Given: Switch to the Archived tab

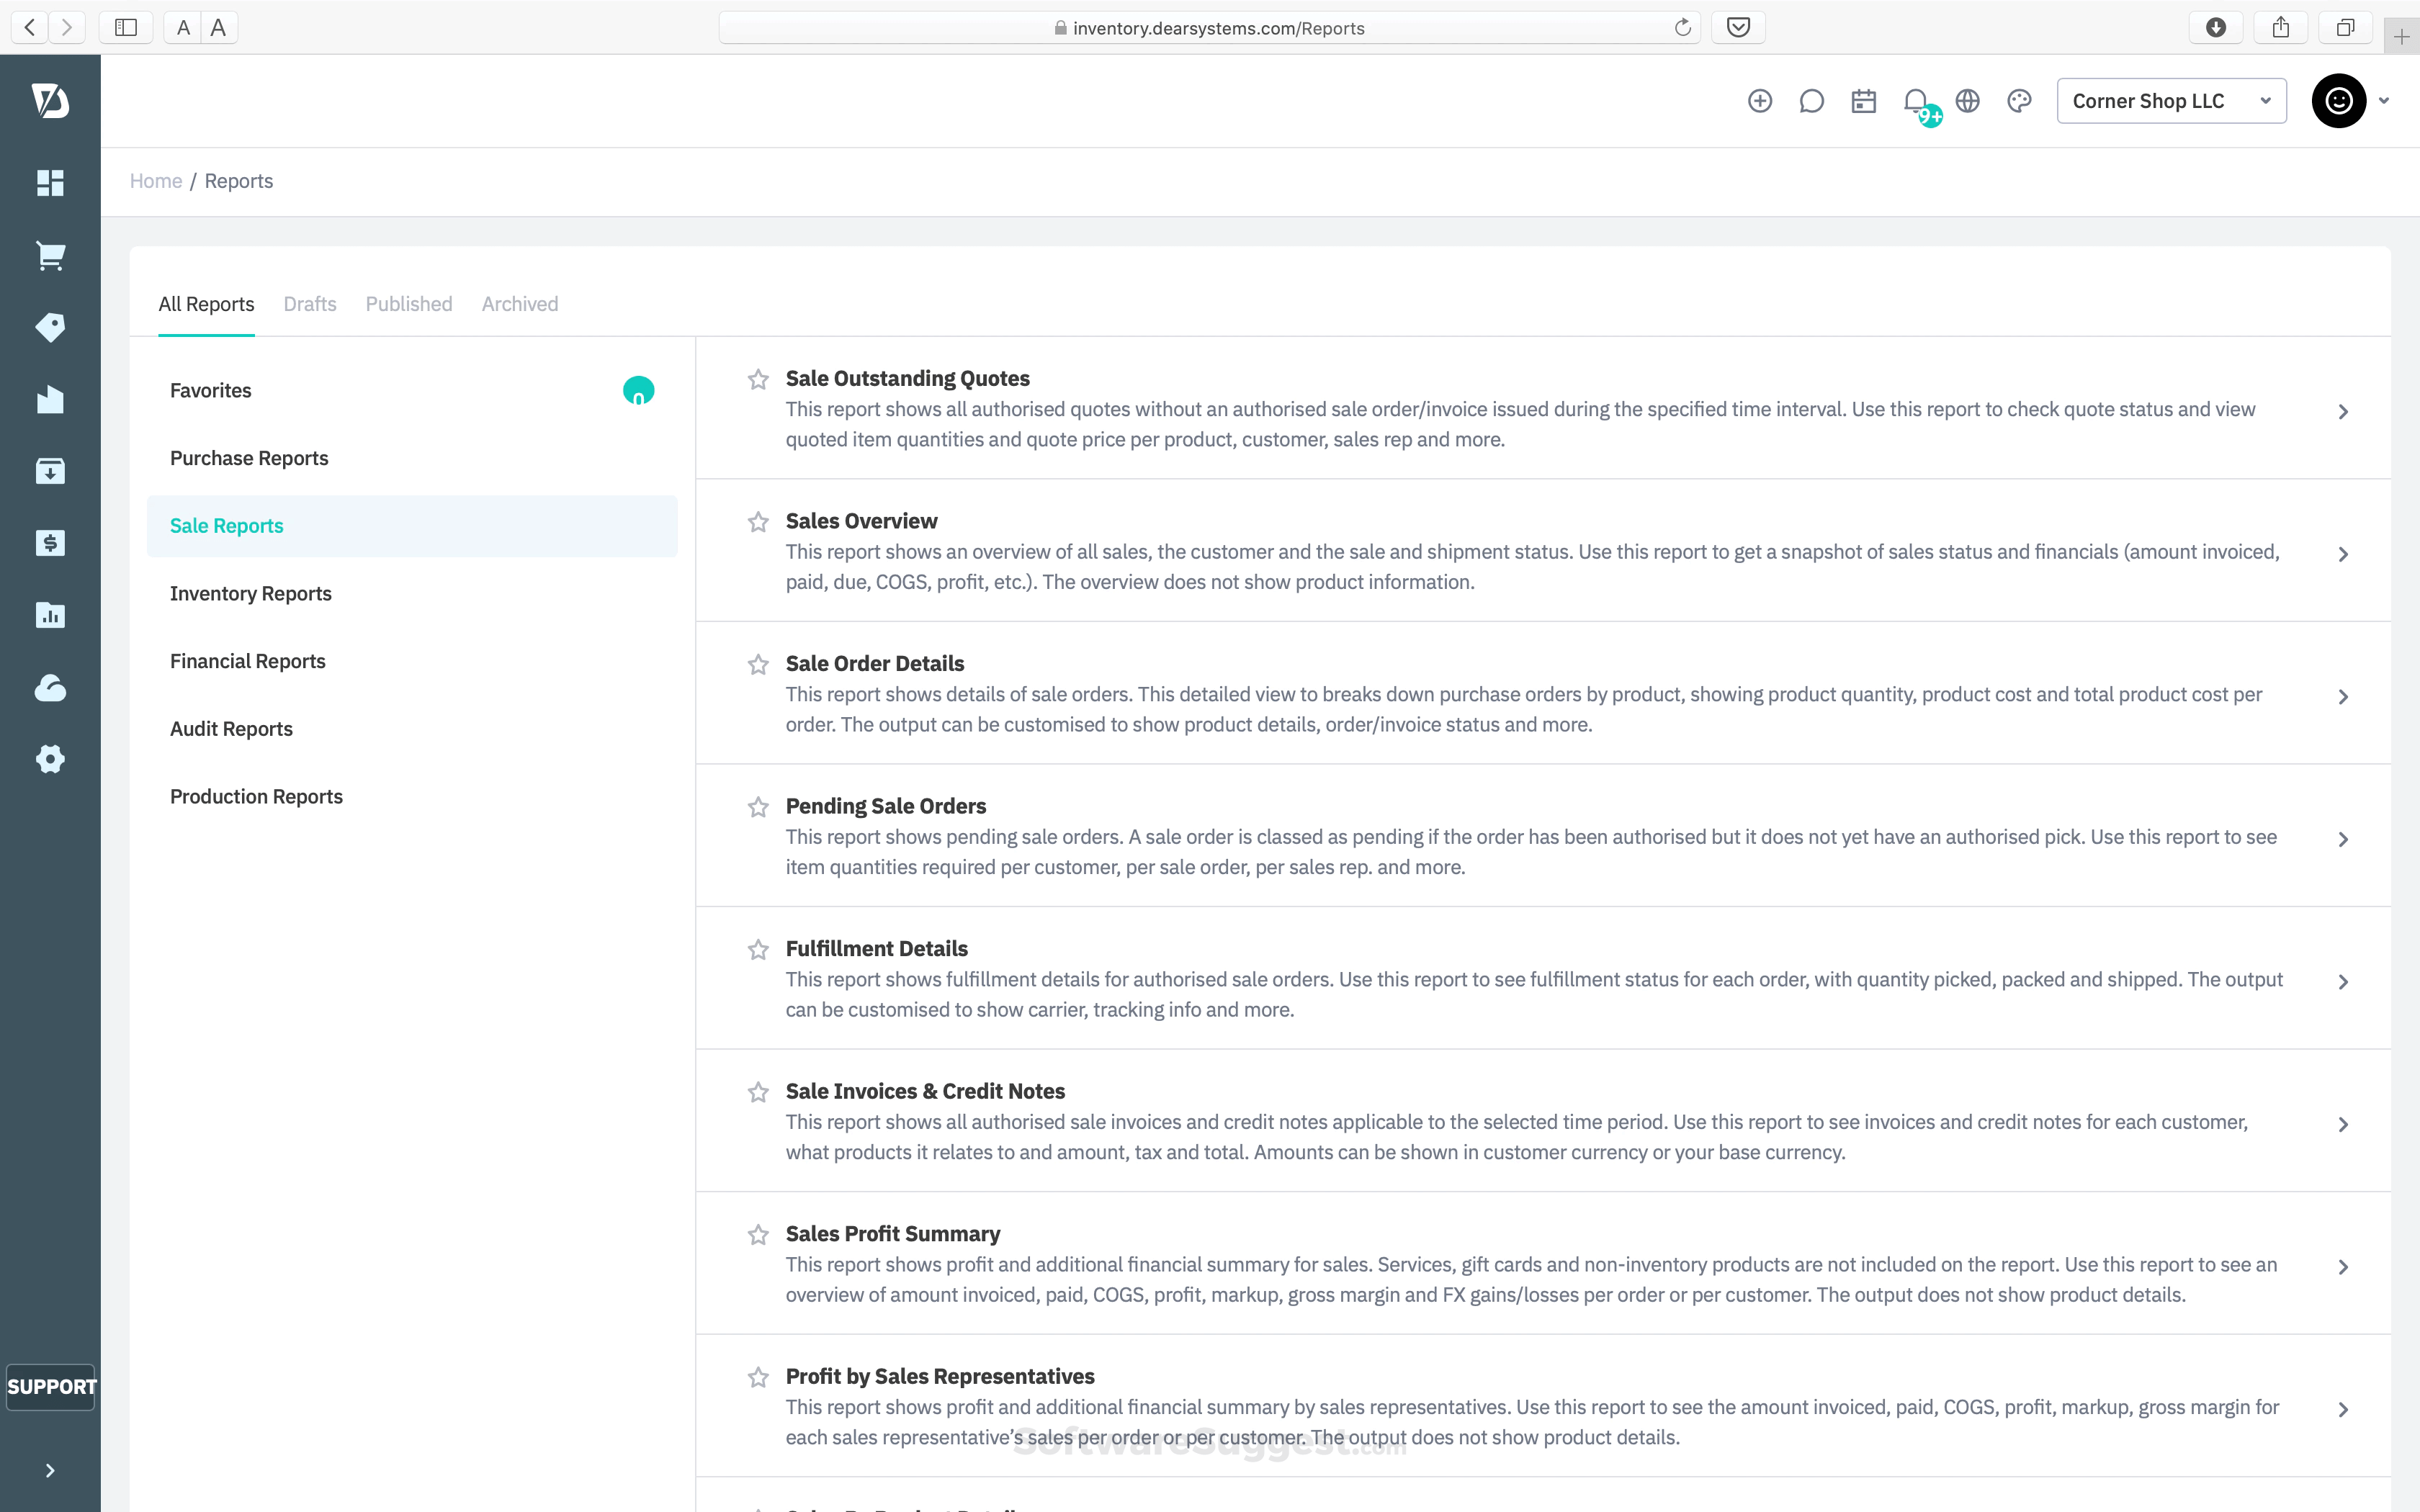Looking at the screenshot, I should [520, 304].
